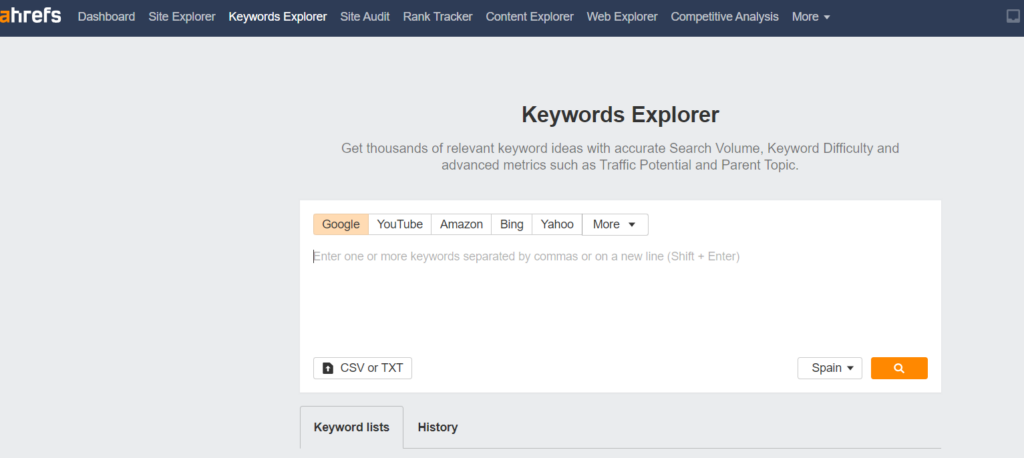The height and width of the screenshot is (458, 1024).
Task: Click the orange search magnifier button
Action: pyautogui.click(x=899, y=368)
